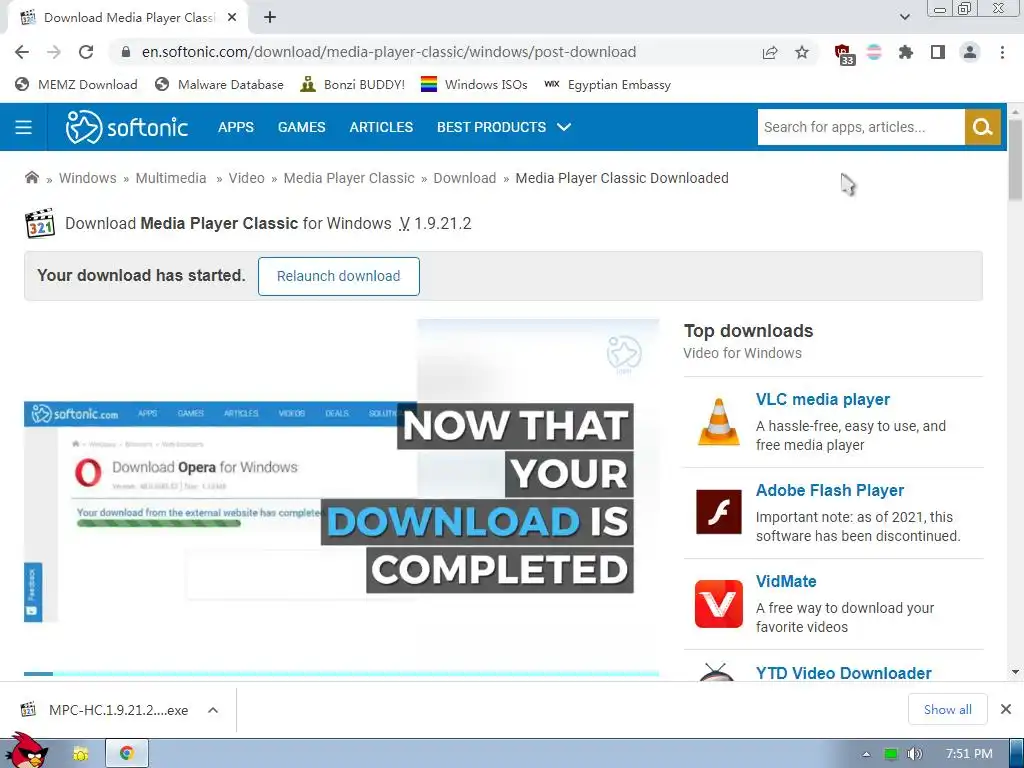Click the video progress bar

(341, 673)
